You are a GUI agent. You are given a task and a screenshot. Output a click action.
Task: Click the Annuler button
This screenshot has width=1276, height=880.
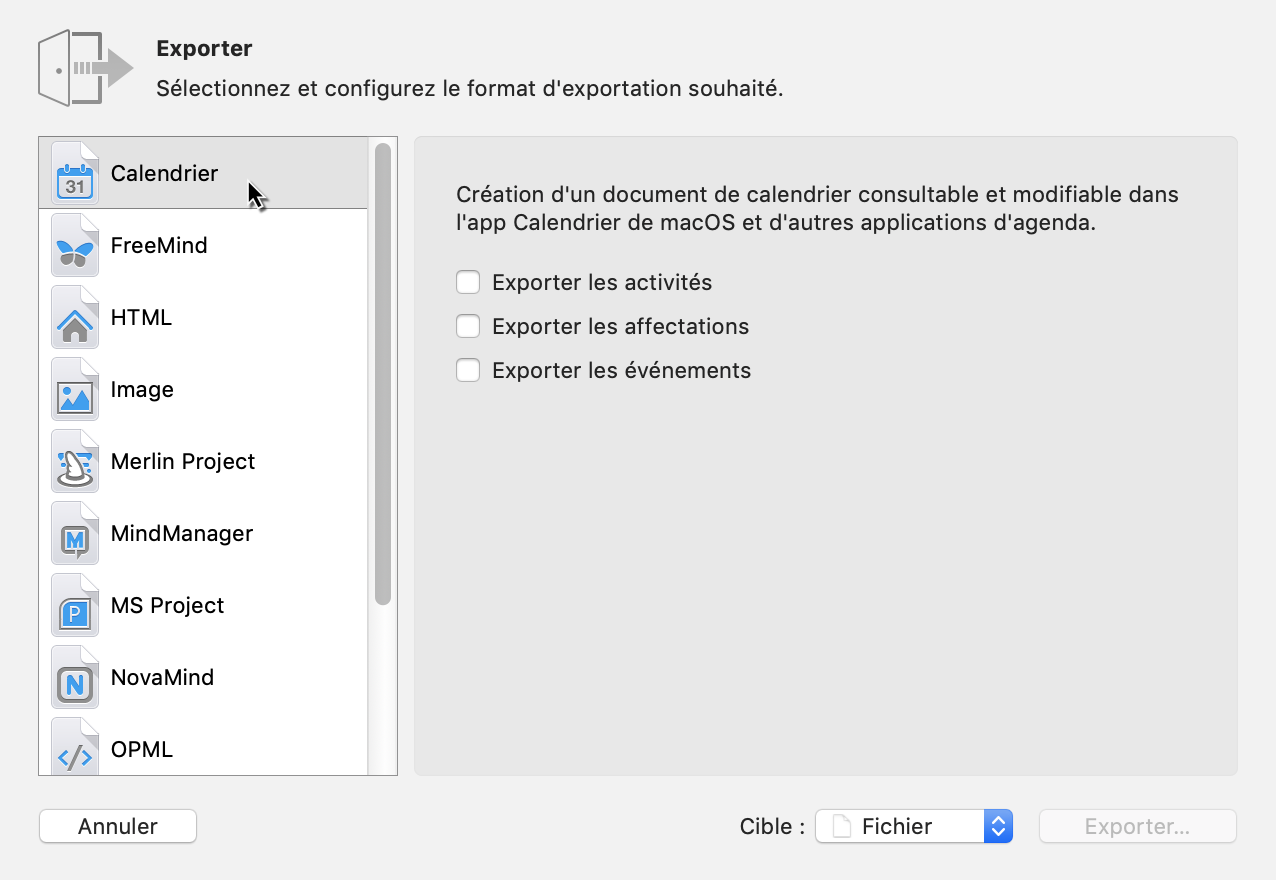coord(117,826)
